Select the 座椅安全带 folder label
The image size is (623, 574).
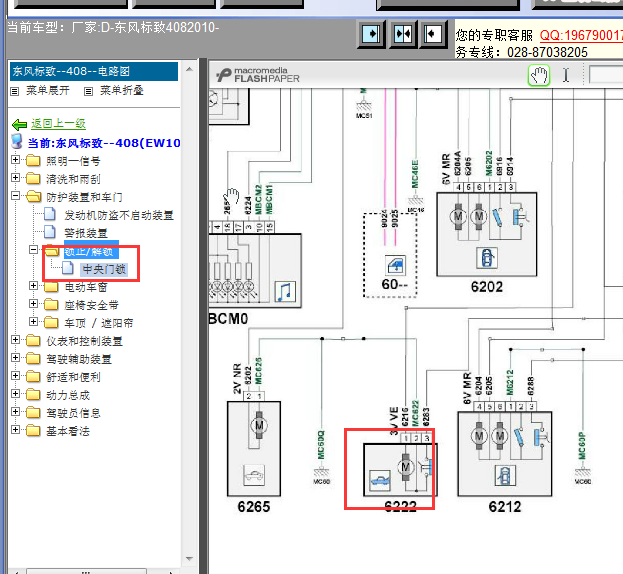(91, 305)
